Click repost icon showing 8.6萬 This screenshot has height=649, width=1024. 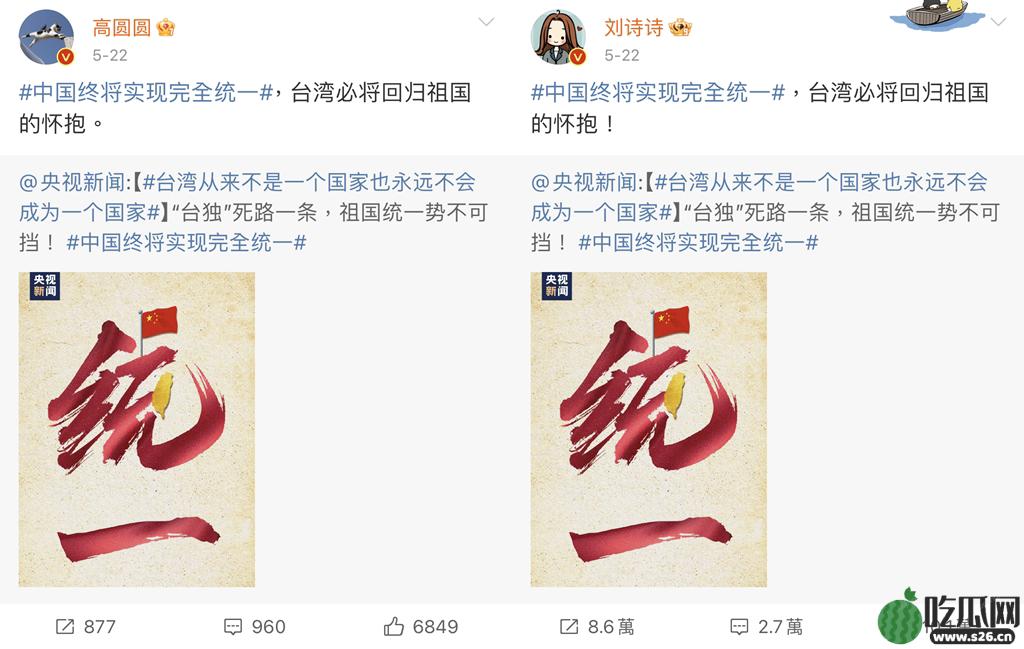coord(569,627)
